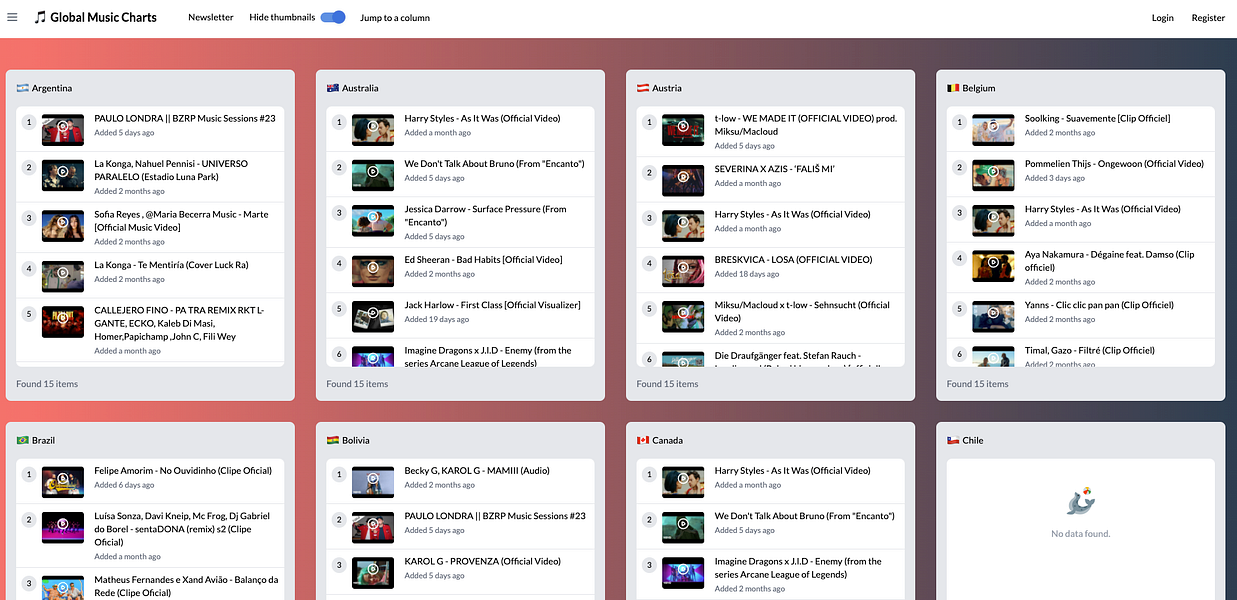The height and width of the screenshot is (600, 1237).
Task: Click the Argentina flag icon
Action: pyautogui.click(x=22, y=88)
